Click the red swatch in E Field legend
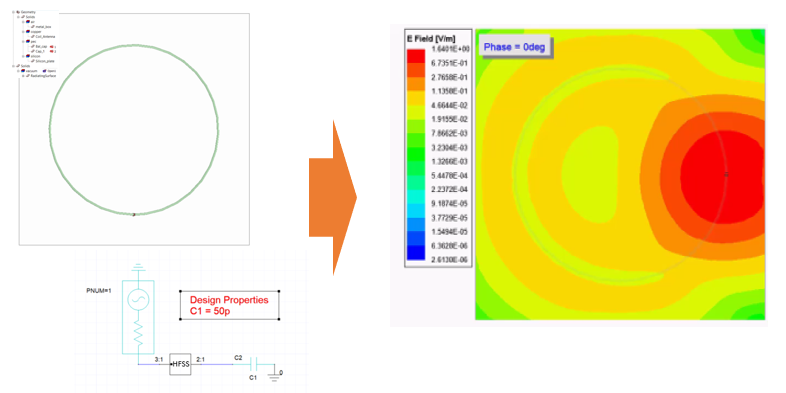This screenshot has width=786, height=393. (417, 56)
